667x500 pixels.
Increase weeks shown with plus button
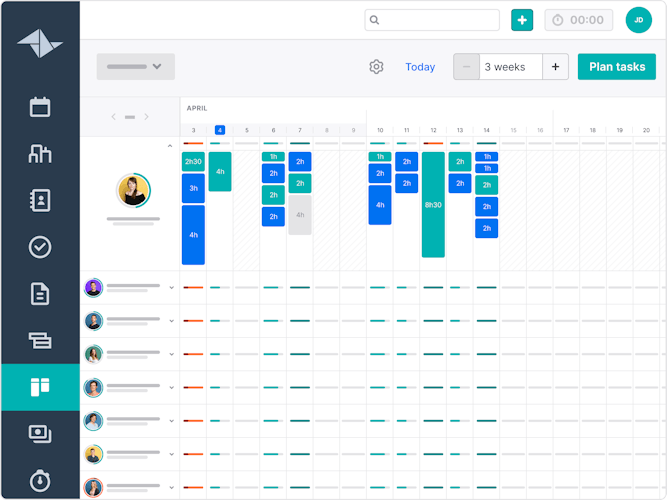556,67
